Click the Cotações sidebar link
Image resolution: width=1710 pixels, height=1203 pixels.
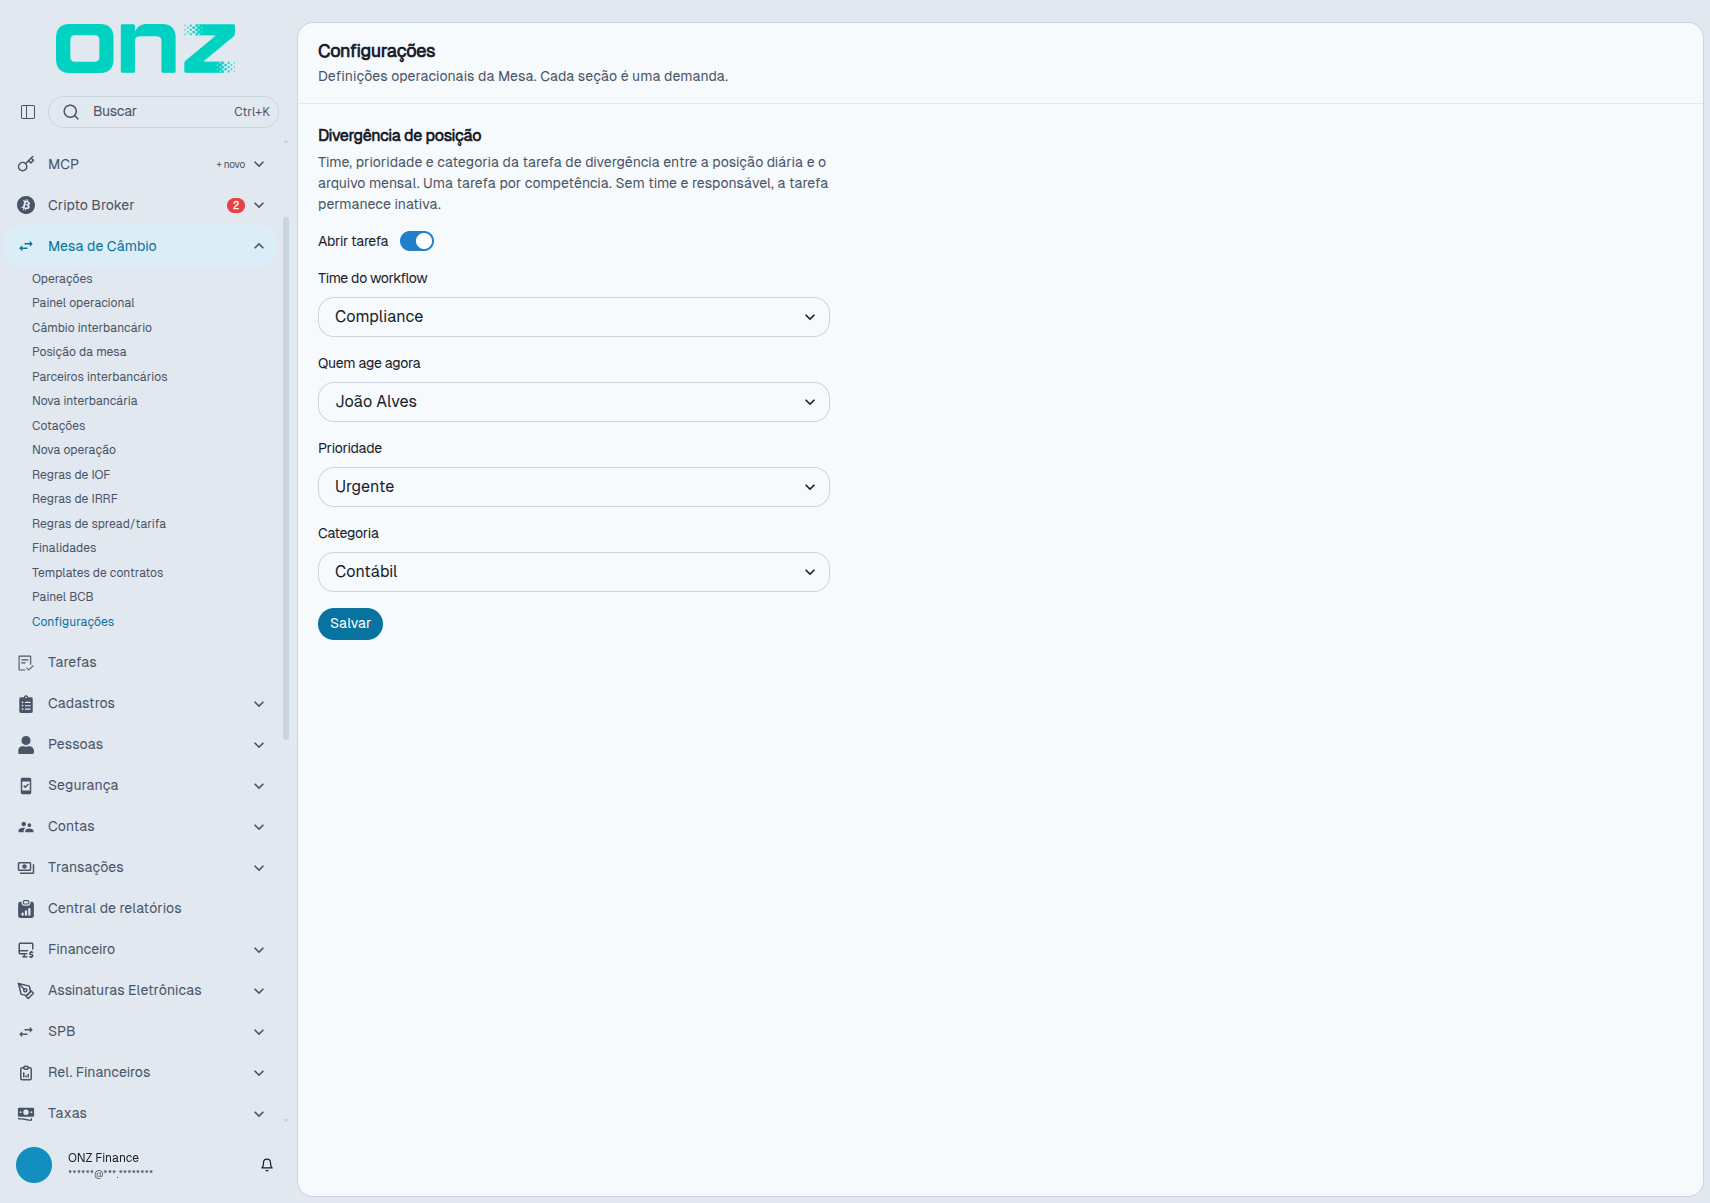click(58, 426)
